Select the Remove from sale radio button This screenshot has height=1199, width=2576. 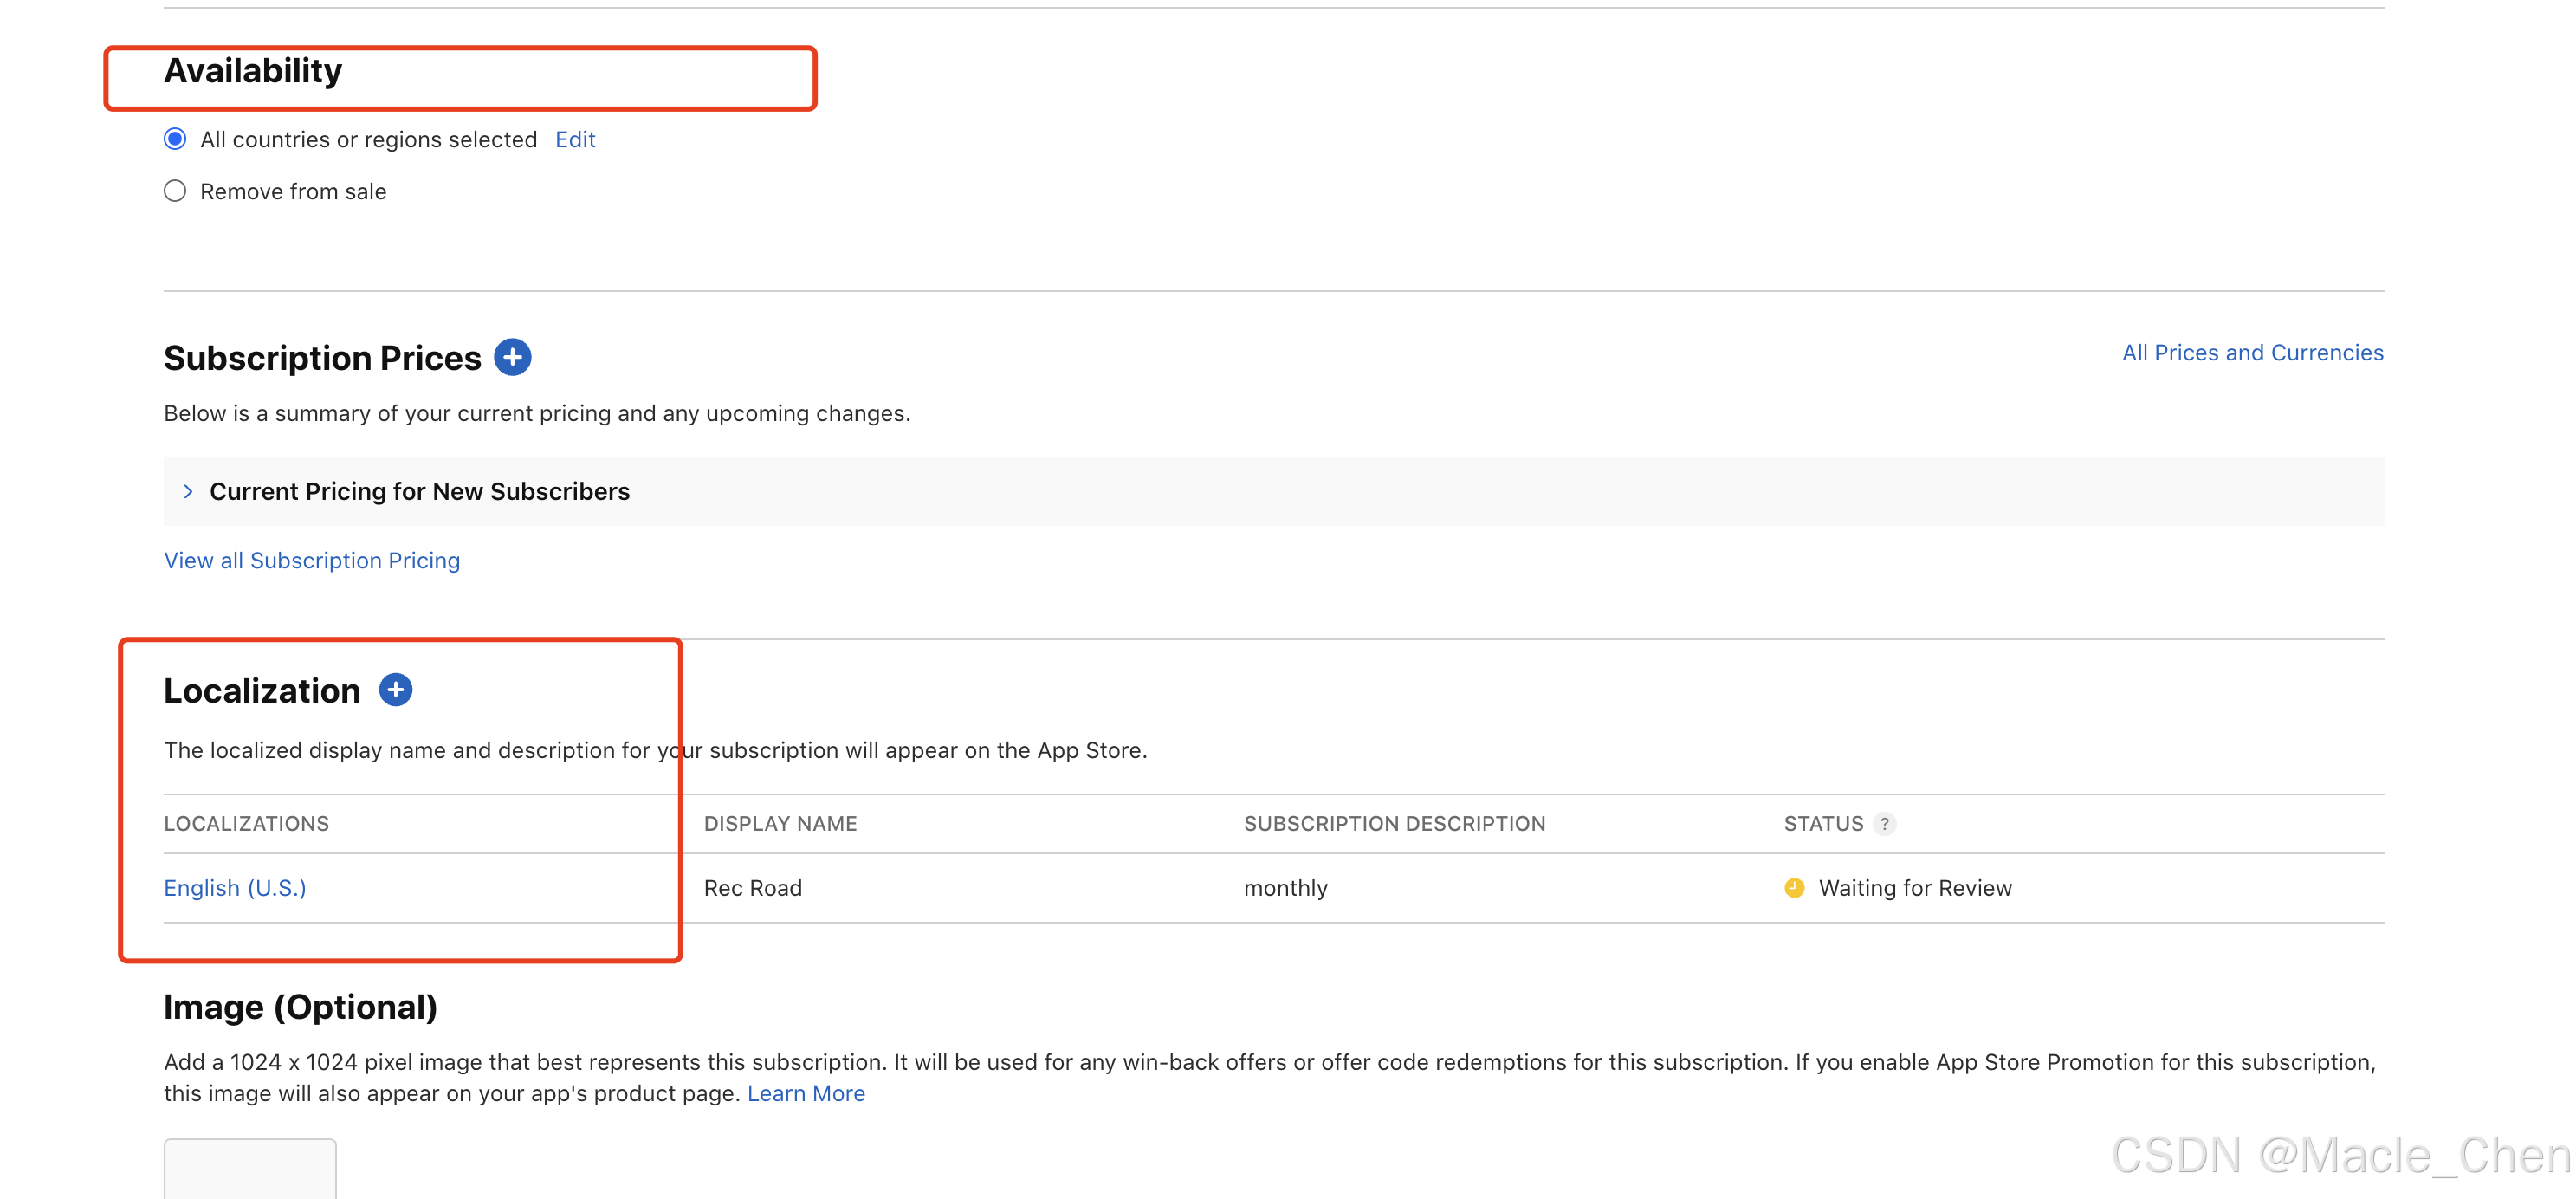click(x=175, y=191)
